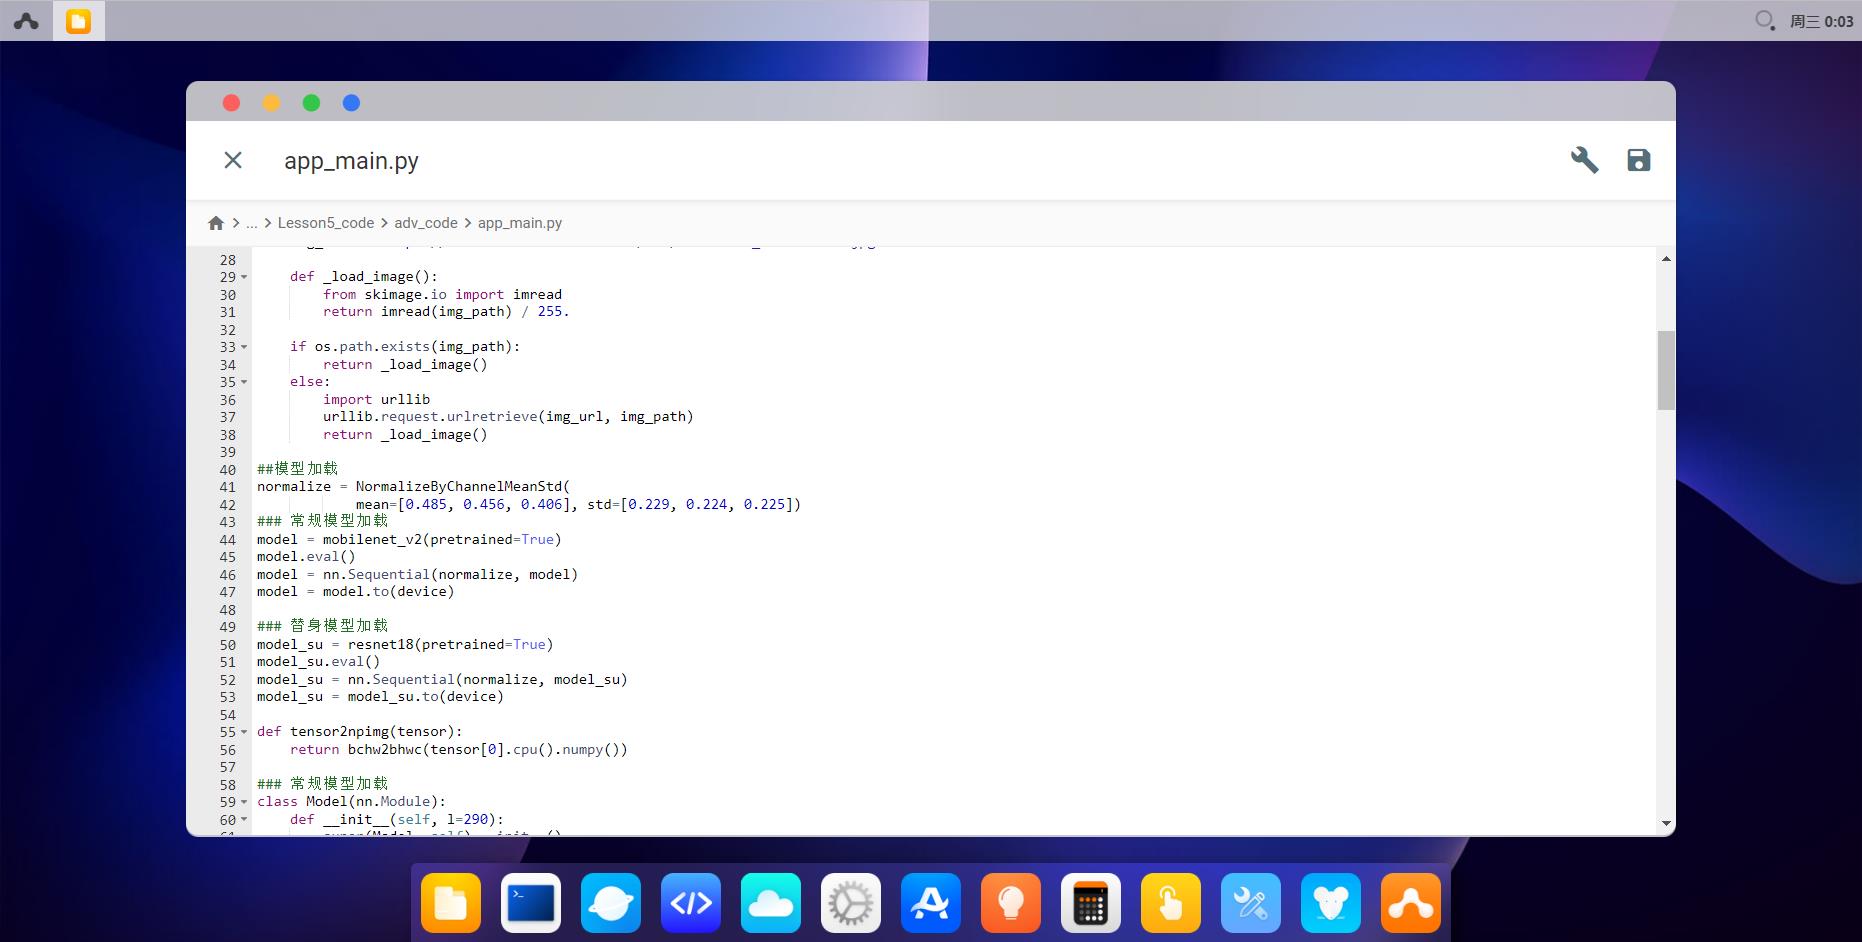This screenshot has width=1862, height=942.
Task: Collapse code fold at line 59
Action: [244, 802]
